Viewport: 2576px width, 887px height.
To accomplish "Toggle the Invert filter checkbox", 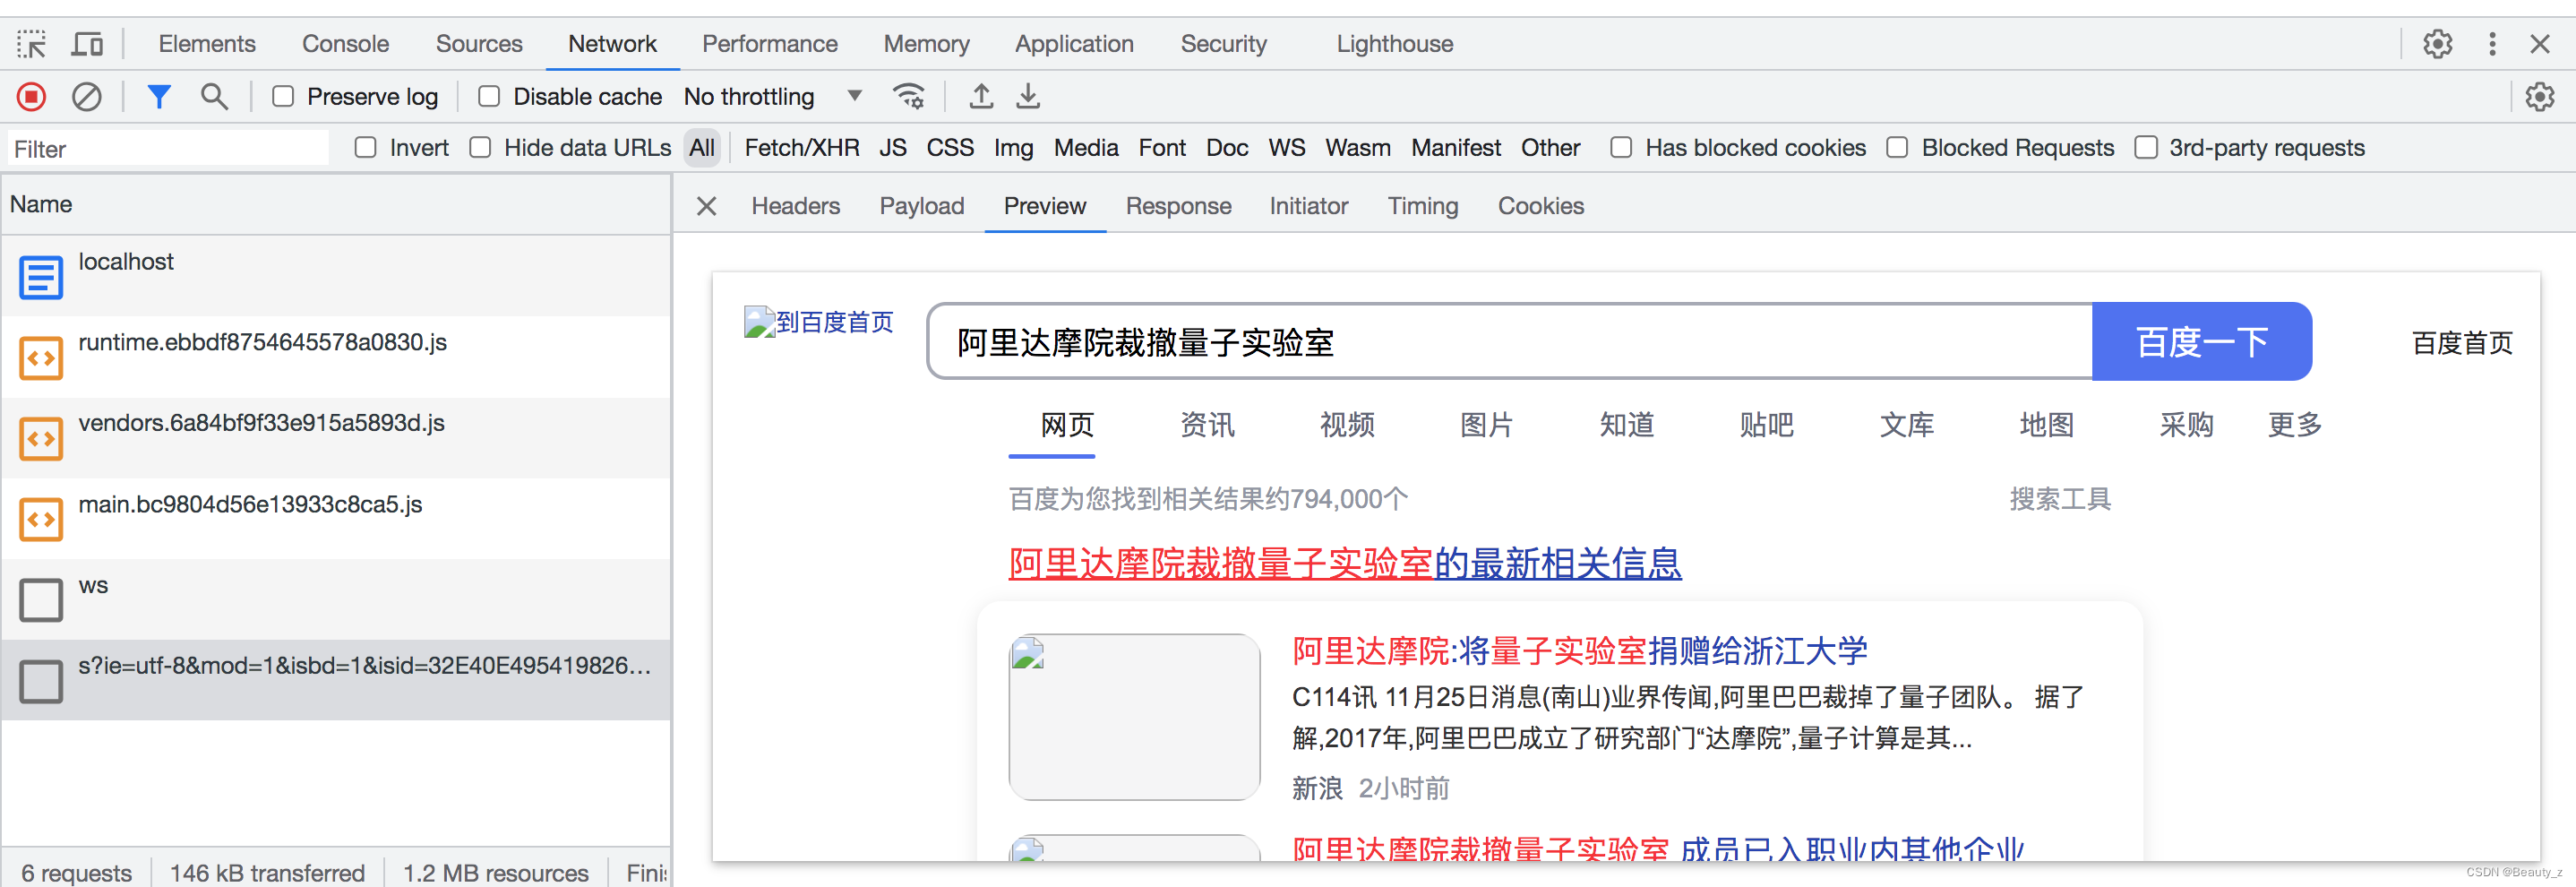I will pyautogui.click(x=366, y=148).
